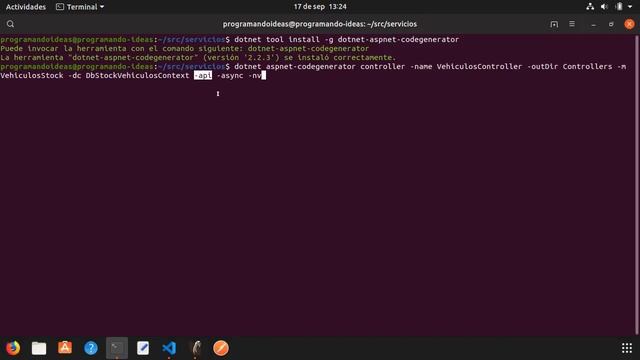This screenshot has width=640, height=360.
Task: Open Files manager from the dock
Action: 39,348
